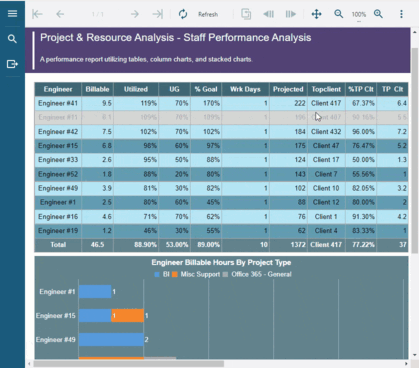
Task: Click projected value 222
Action: coord(288,103)
